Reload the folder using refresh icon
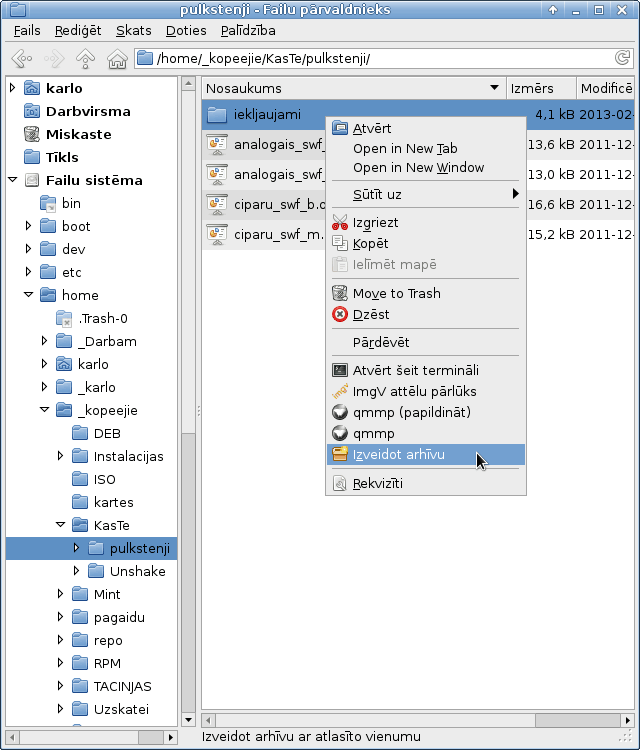The image size is (640, 750). 622,58
